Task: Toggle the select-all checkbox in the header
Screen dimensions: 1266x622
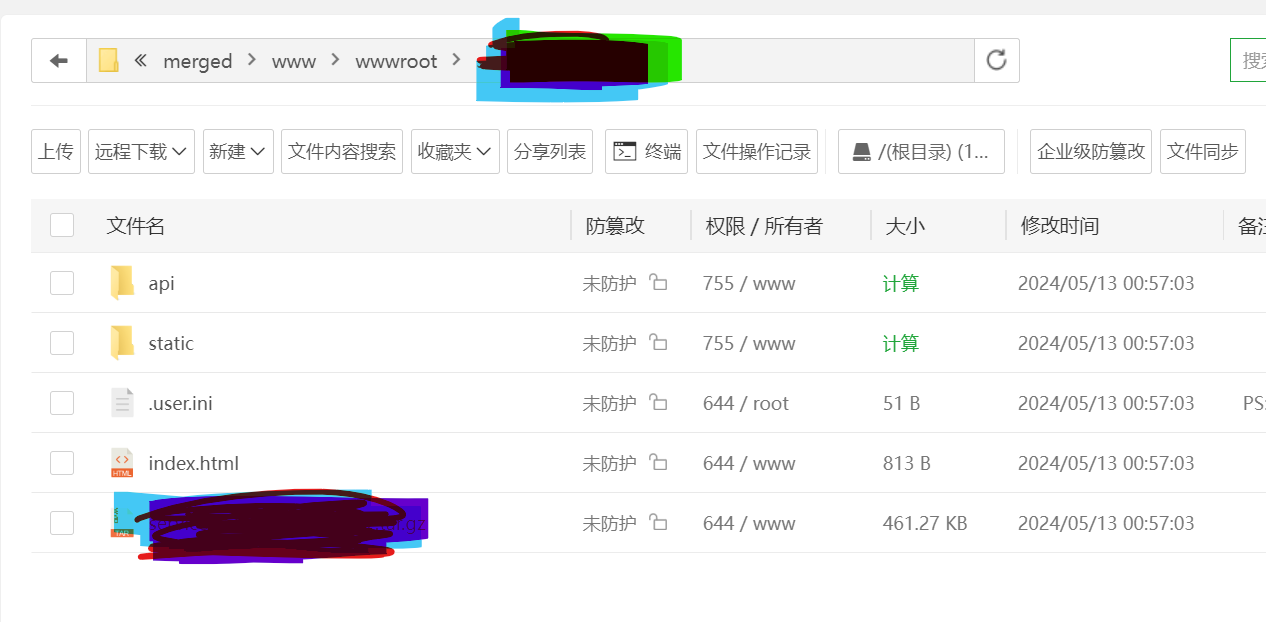Action: pyautogui.click(x=62, y=225)
